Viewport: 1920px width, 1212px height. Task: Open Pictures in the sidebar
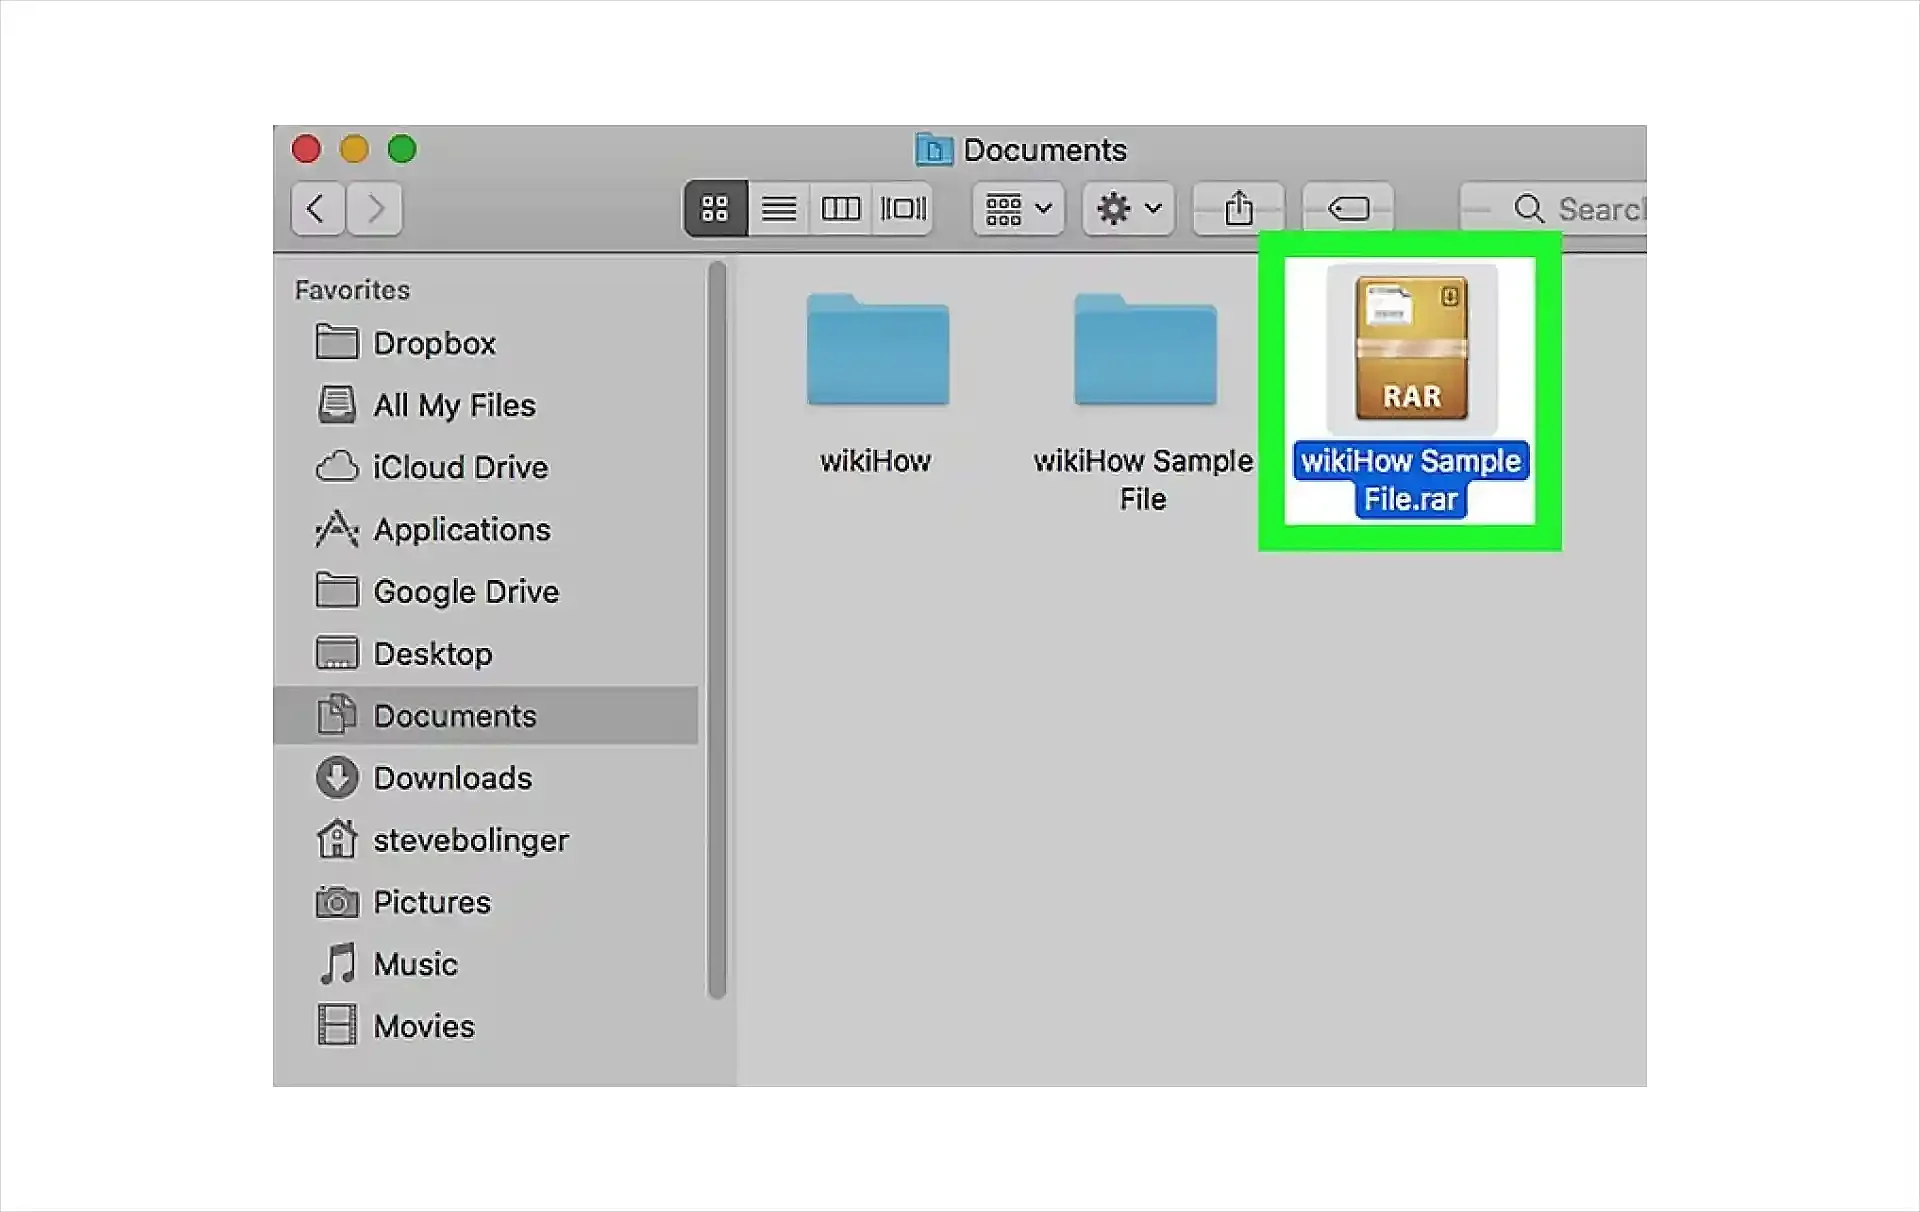[x=485, y=901]
